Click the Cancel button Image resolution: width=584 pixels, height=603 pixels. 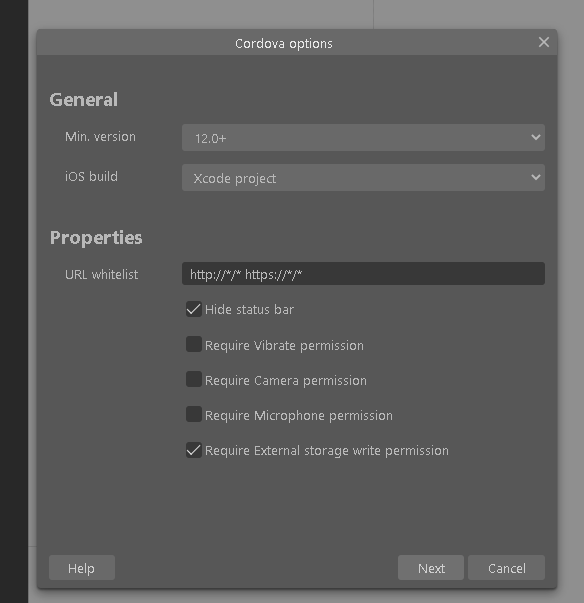click(x=506, y=568)
